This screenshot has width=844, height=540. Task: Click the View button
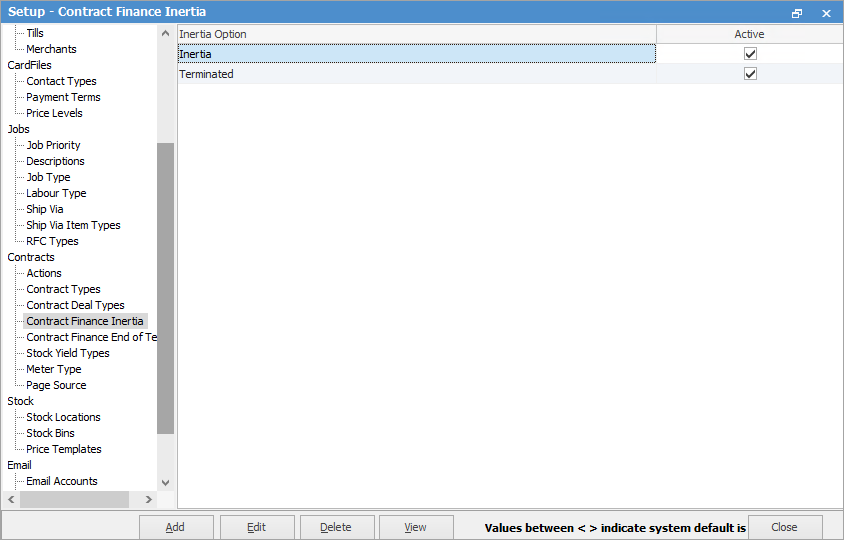416,527
